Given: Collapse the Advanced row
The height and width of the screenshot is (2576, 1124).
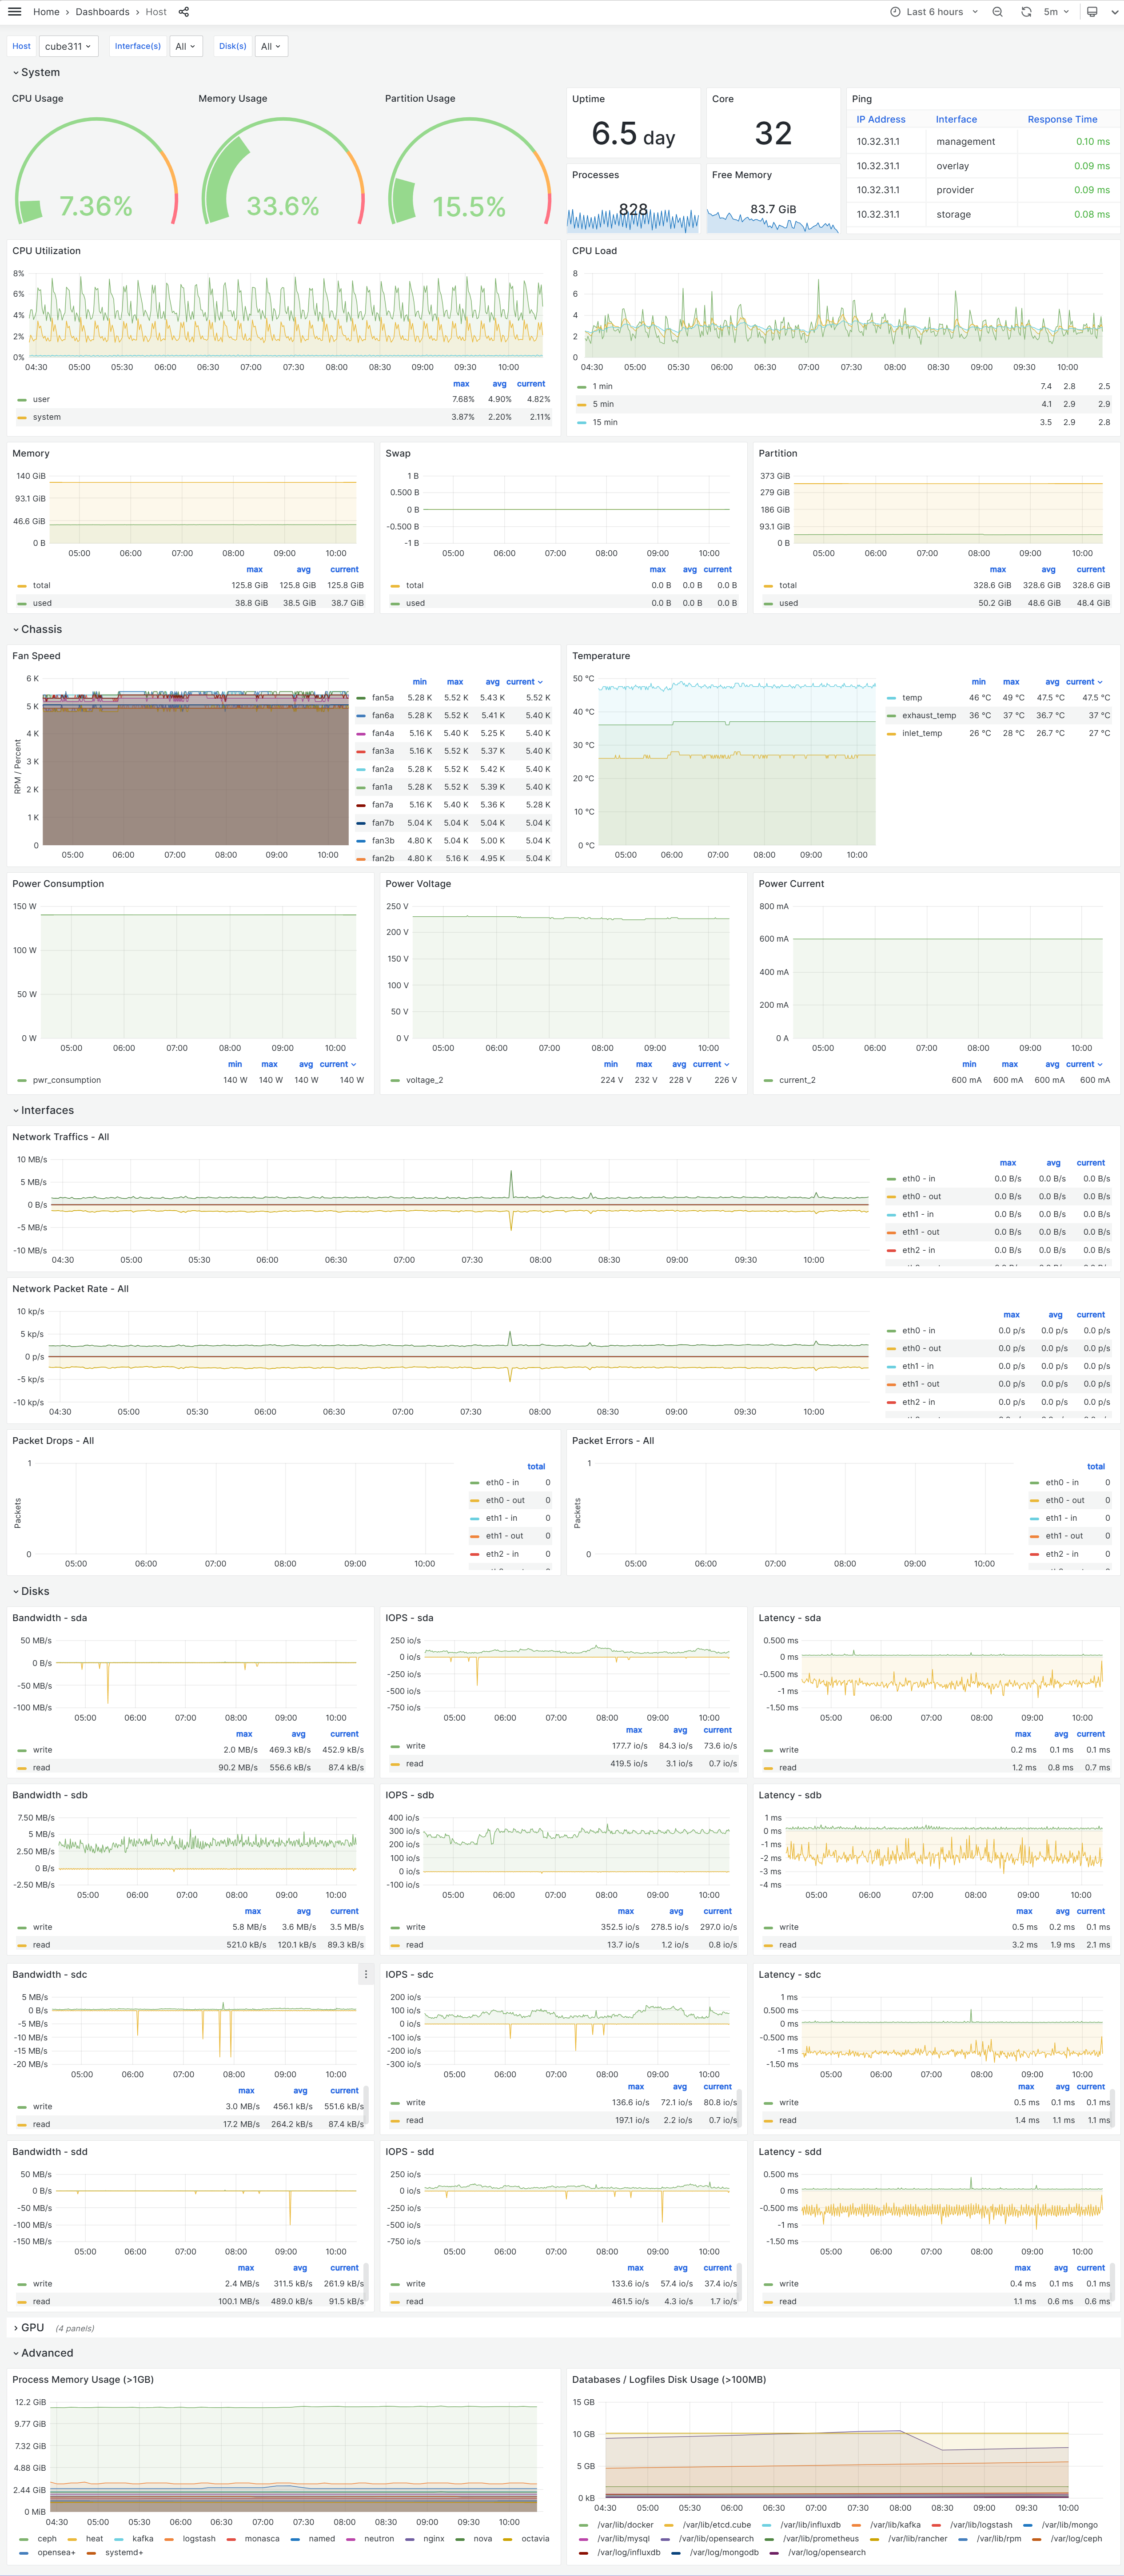Looking at the screenshot, I should click(x=43, y=2353).
